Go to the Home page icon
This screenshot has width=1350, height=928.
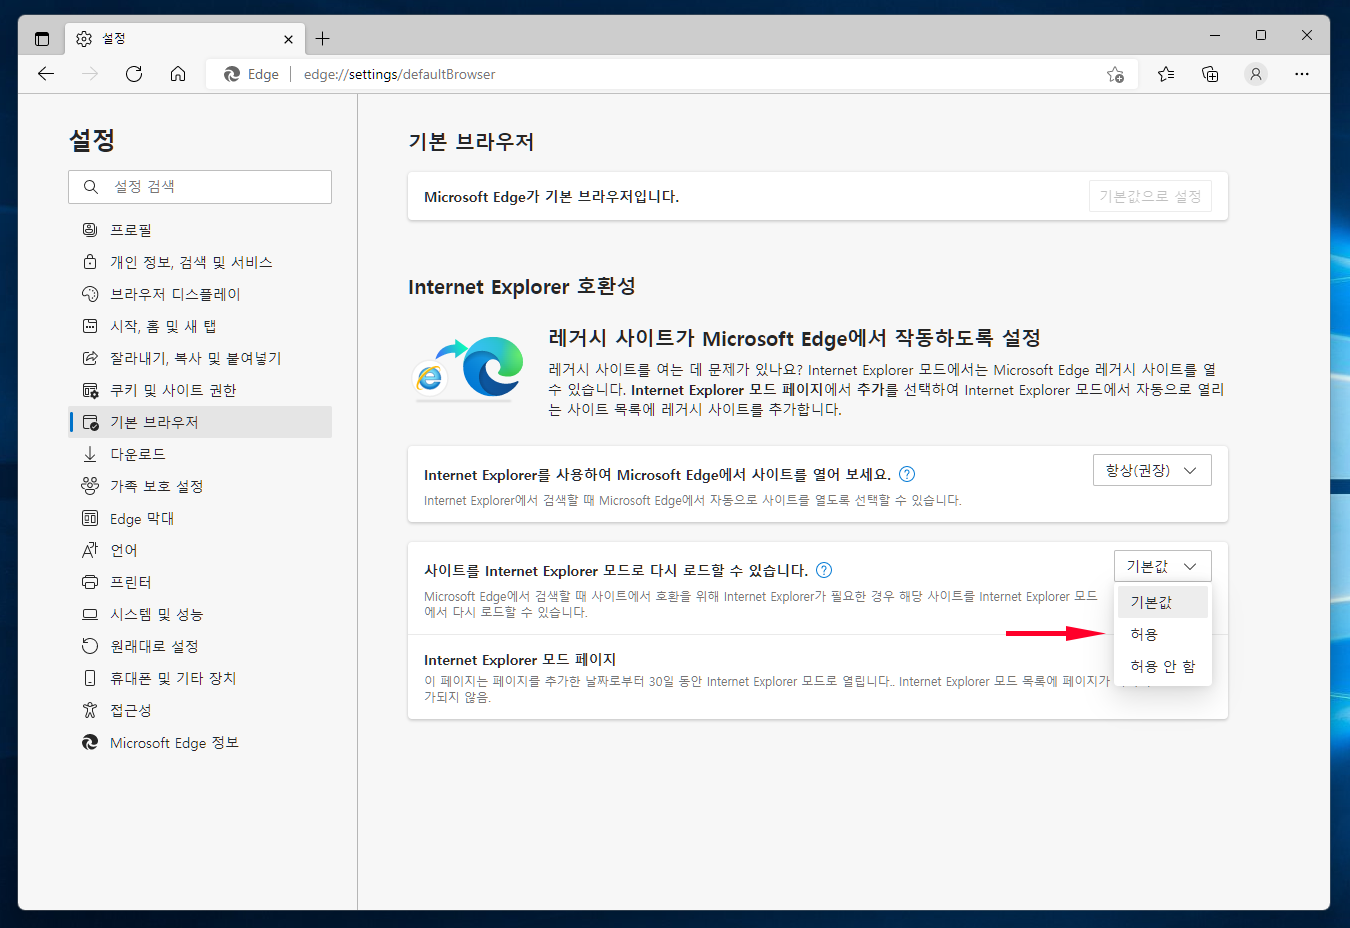[178, 74]
